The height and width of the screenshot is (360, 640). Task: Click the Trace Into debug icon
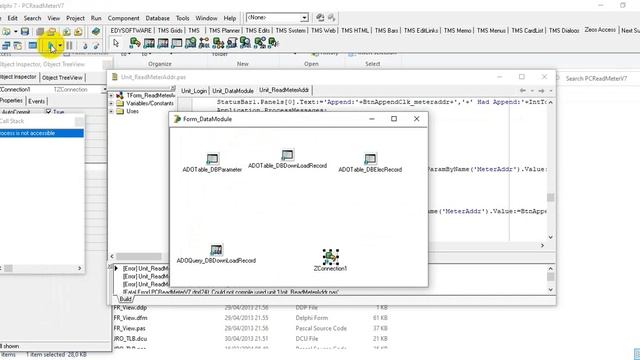tap(85, 46)
